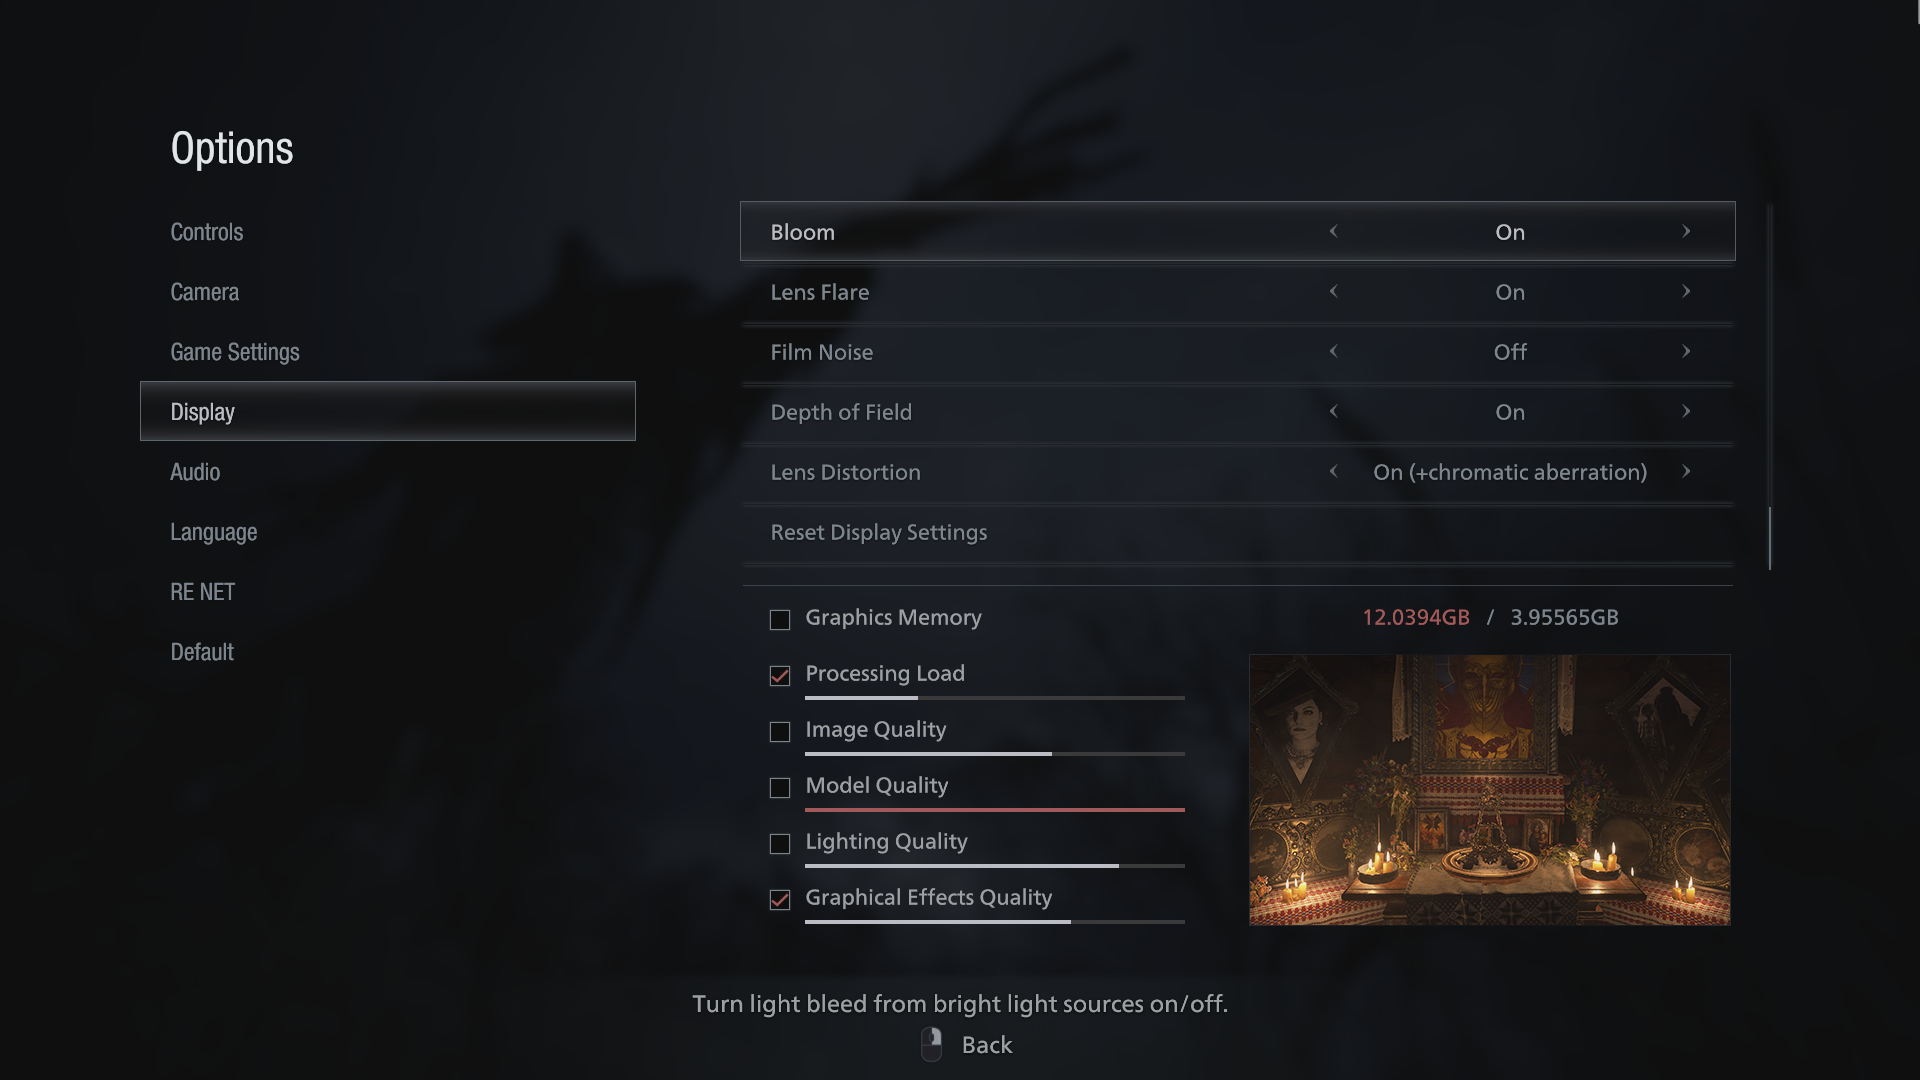Enable the Graphics Memory checkbox
This screenshot has width=1920, height=1080.
click(780, 620)
